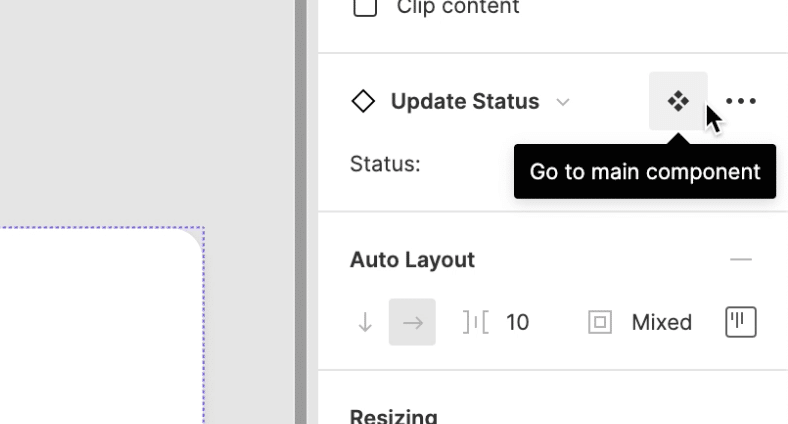788x424 pixels.
Task: Set auto layout direction to vertical
Action: click(365, 322)
